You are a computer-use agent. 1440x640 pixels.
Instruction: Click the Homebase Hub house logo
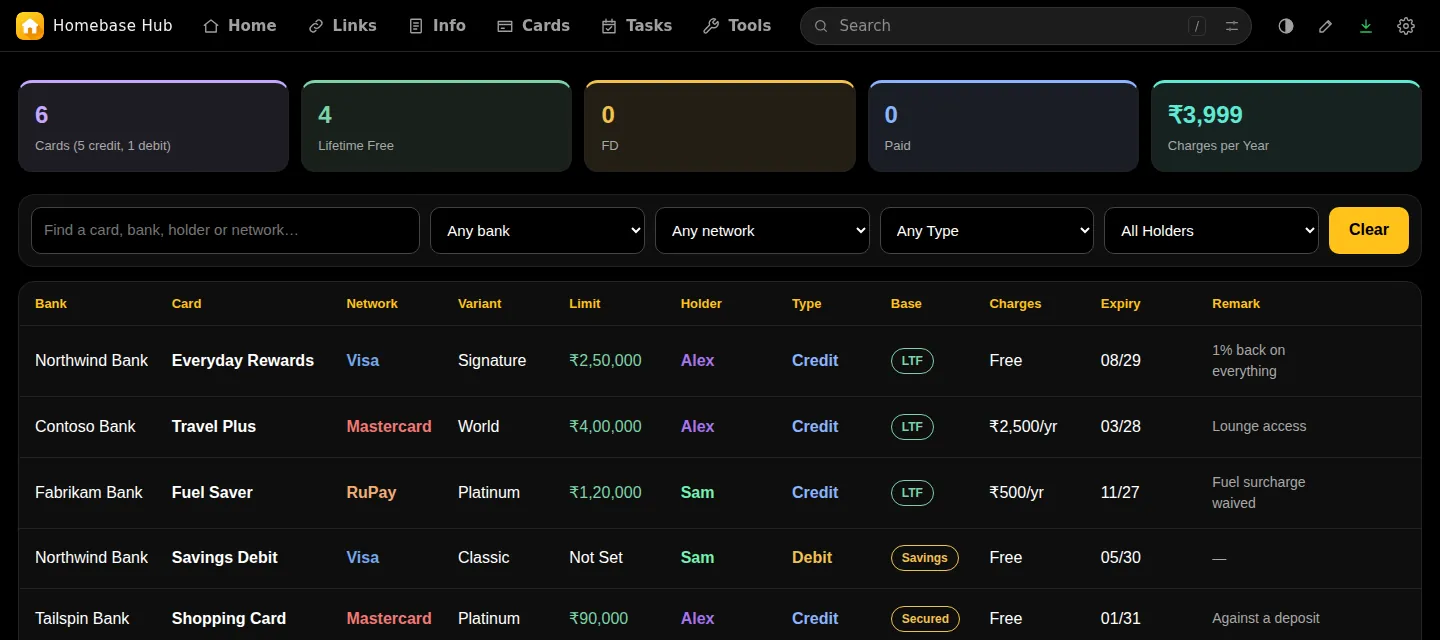pos(30,26)
